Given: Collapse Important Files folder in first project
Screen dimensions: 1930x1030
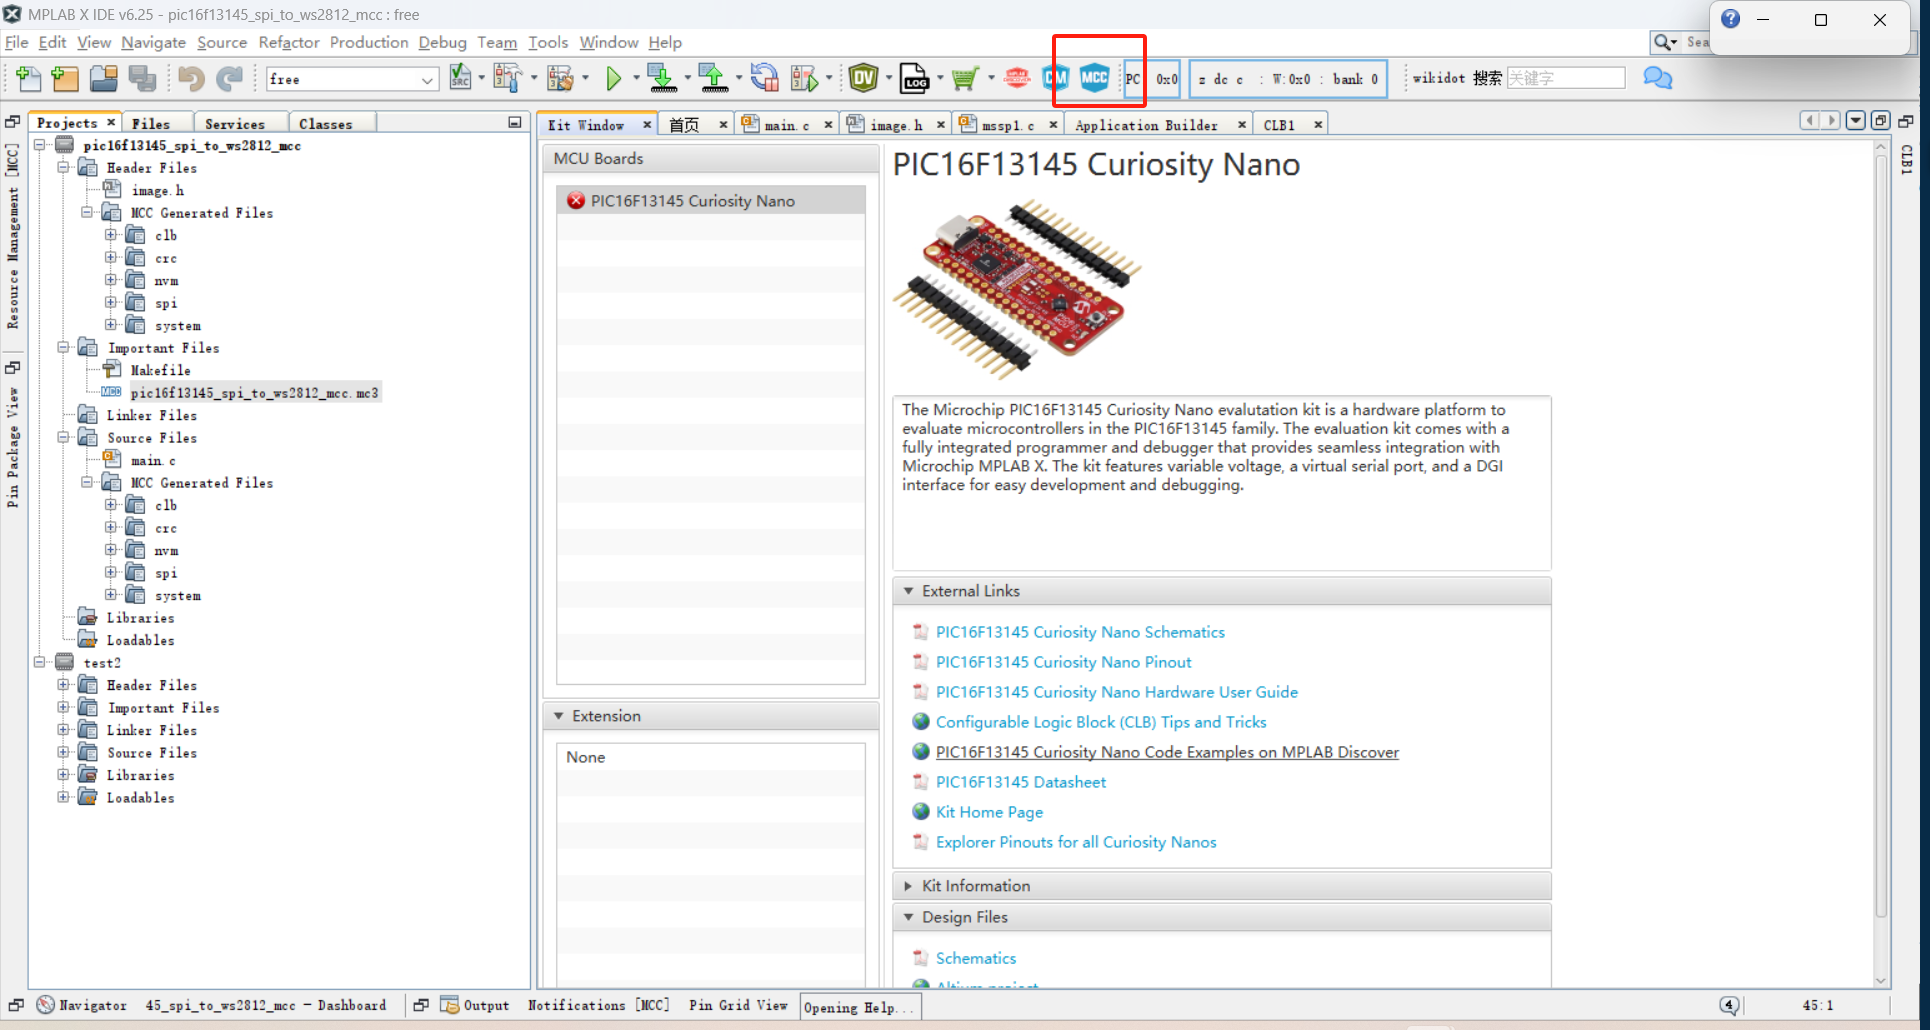Looking at the screenshot, I should 63,348.
